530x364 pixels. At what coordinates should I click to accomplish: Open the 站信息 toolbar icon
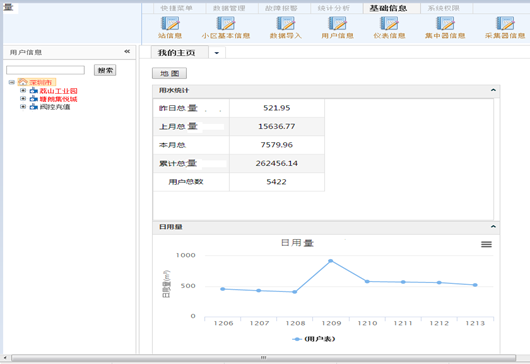point(170,24)
